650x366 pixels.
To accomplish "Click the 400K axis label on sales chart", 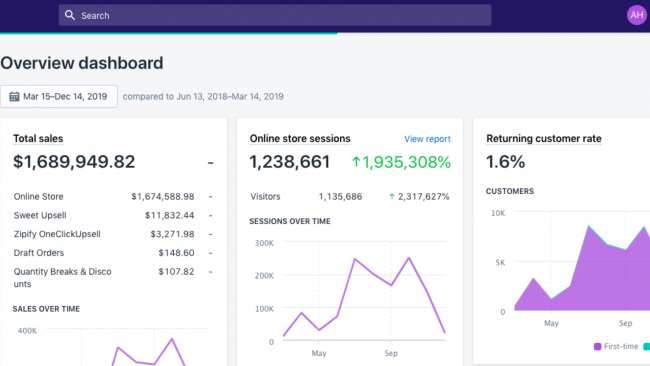I will click(27, 331).
